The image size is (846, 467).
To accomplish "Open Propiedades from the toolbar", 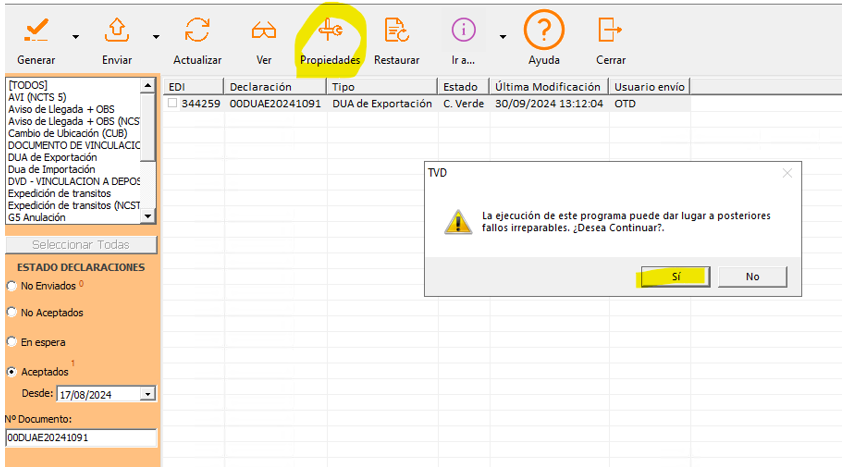I will coord(330,32).
